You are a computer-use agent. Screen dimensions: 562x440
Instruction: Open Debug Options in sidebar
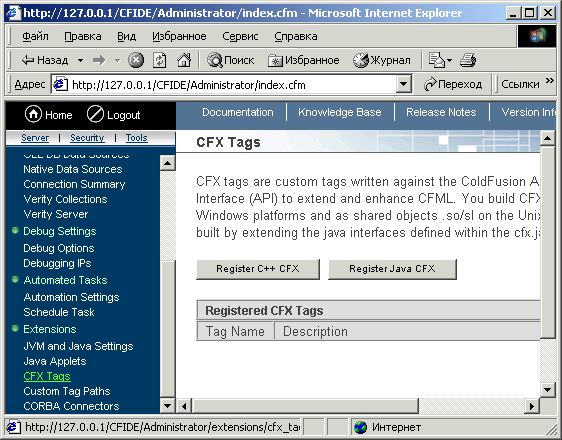coord(59,248)
